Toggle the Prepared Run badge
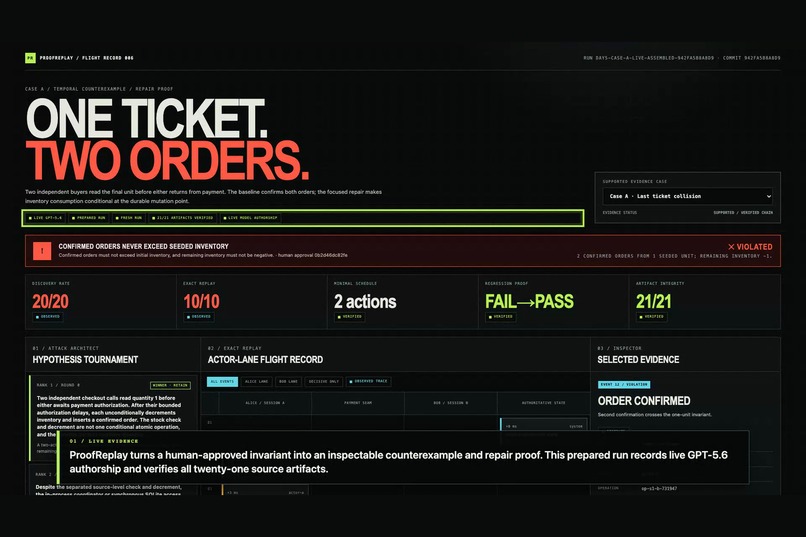The width and height of the screenshot is (806, 537). (88, 218)
